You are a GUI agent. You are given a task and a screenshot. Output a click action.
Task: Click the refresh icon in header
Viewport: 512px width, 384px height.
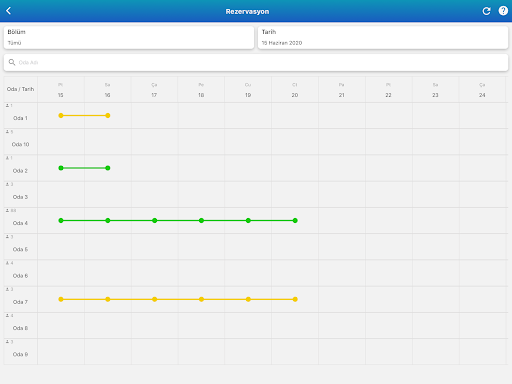click(486, 11)
